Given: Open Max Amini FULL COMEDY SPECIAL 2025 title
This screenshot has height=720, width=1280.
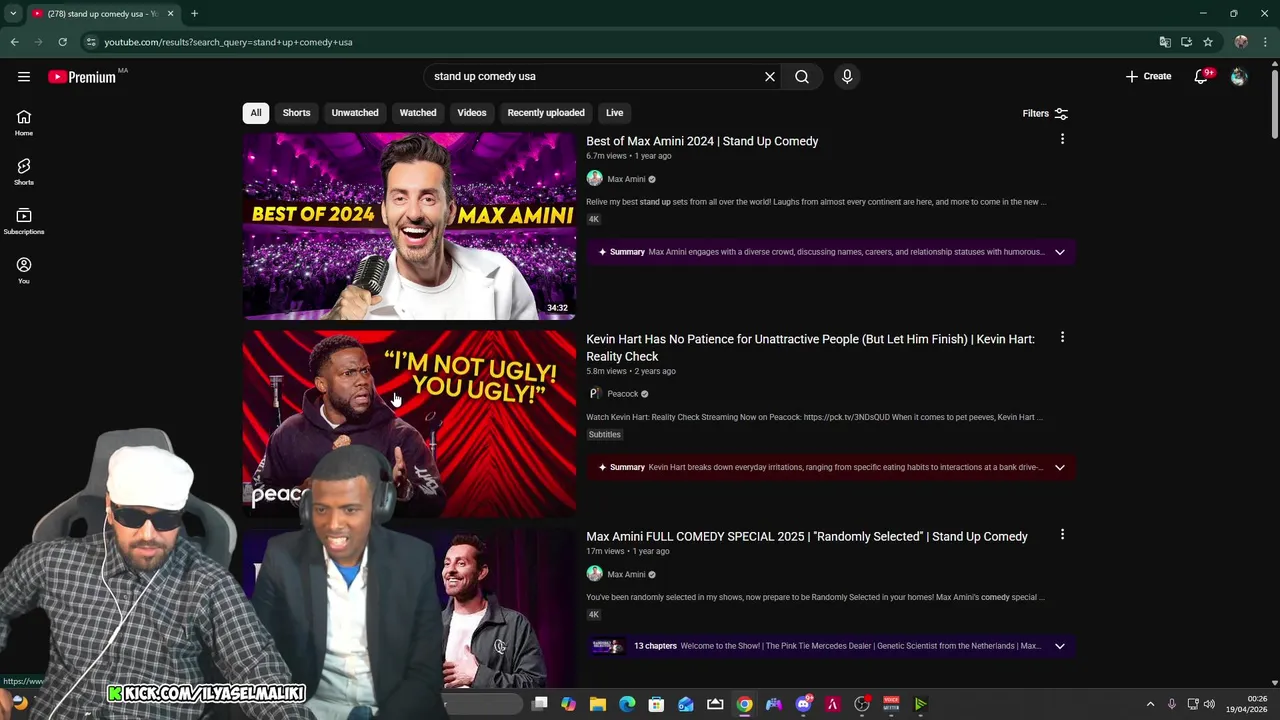Looking at the screenshot, I should click(x=807, y=536).
